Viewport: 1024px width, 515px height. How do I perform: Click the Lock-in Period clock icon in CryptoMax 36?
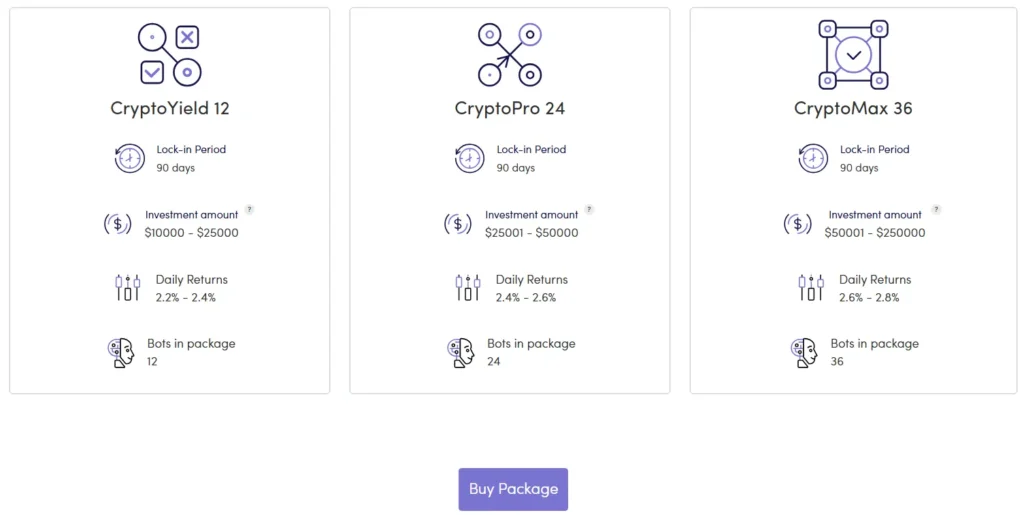(813, 158)
